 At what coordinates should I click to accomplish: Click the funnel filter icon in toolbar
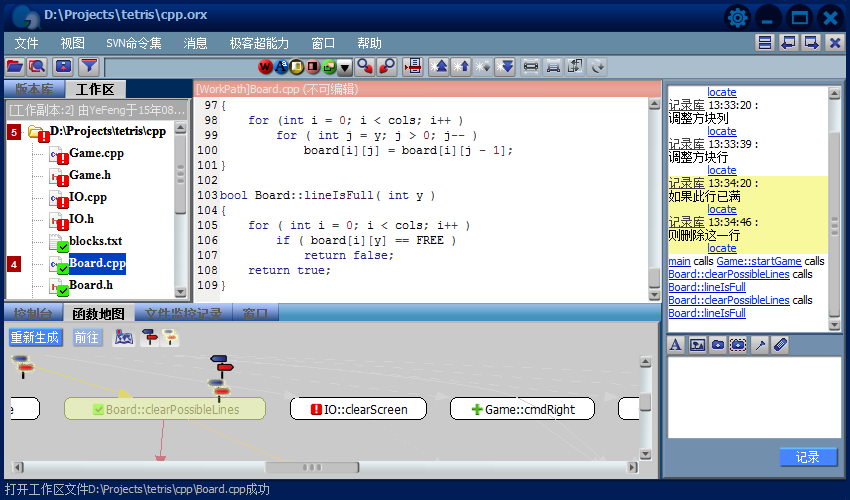[89, 66]
